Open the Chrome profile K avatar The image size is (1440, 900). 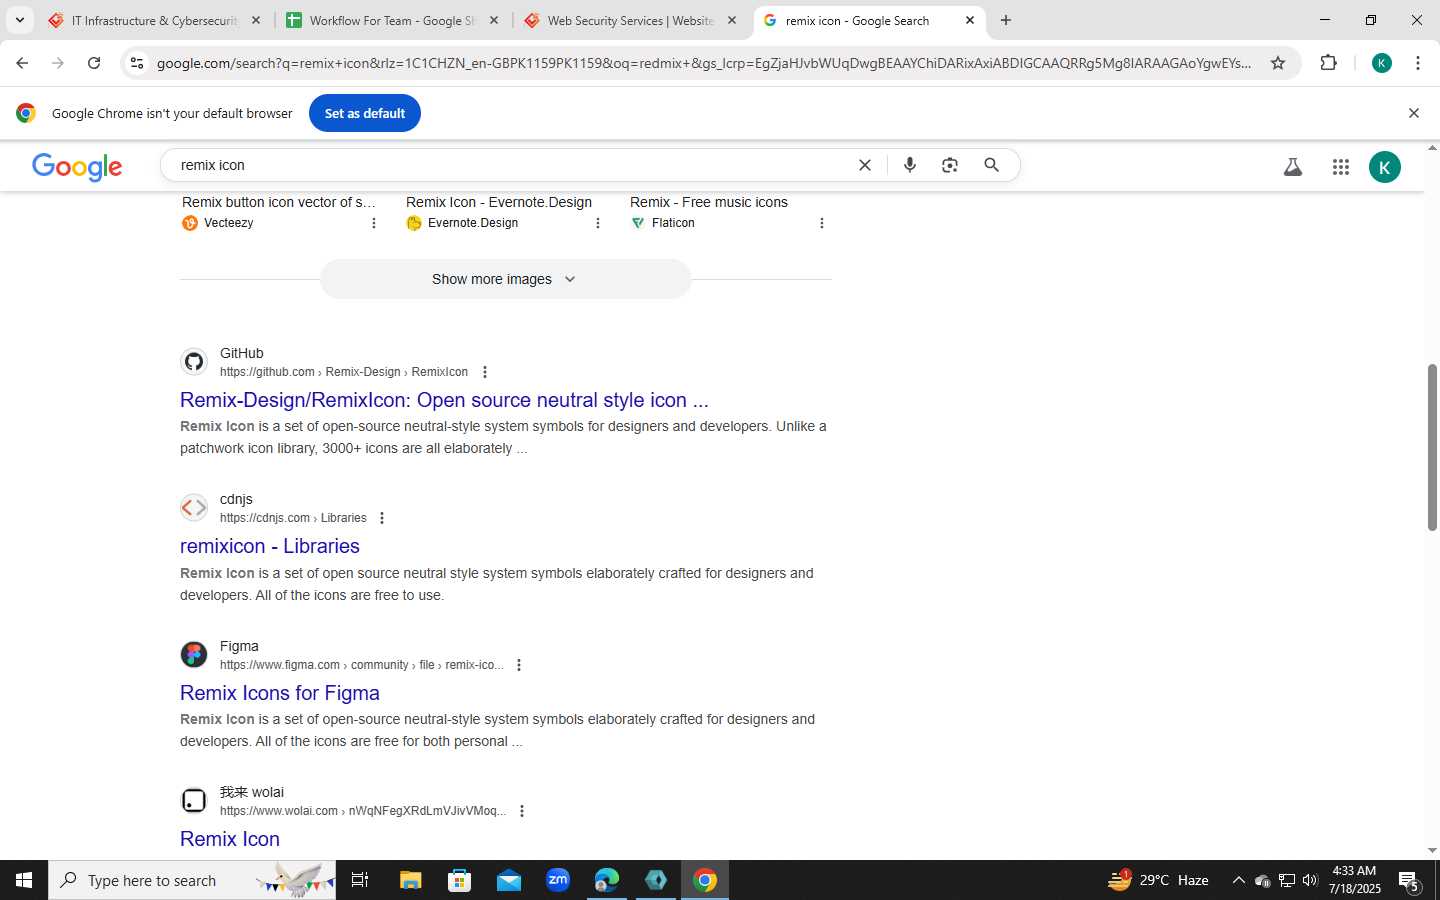1382,63
